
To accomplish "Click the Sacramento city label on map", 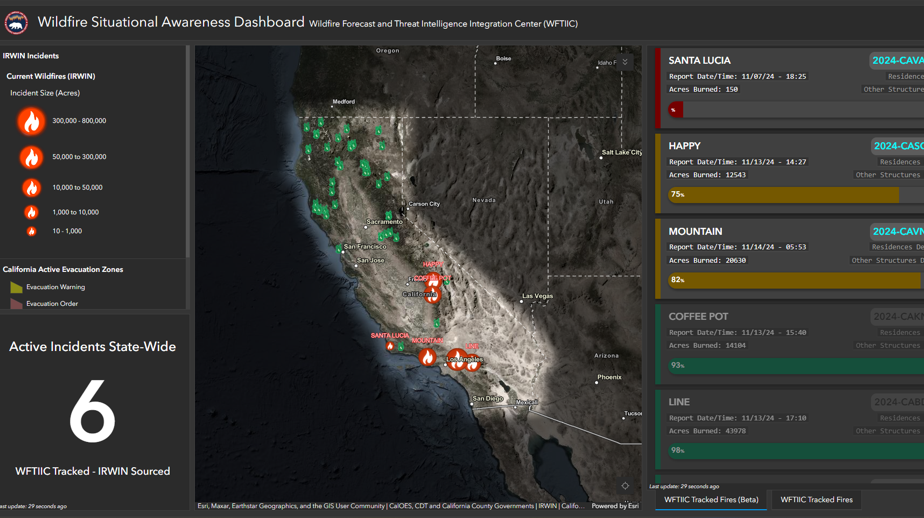I will click(x=384, y=222).
